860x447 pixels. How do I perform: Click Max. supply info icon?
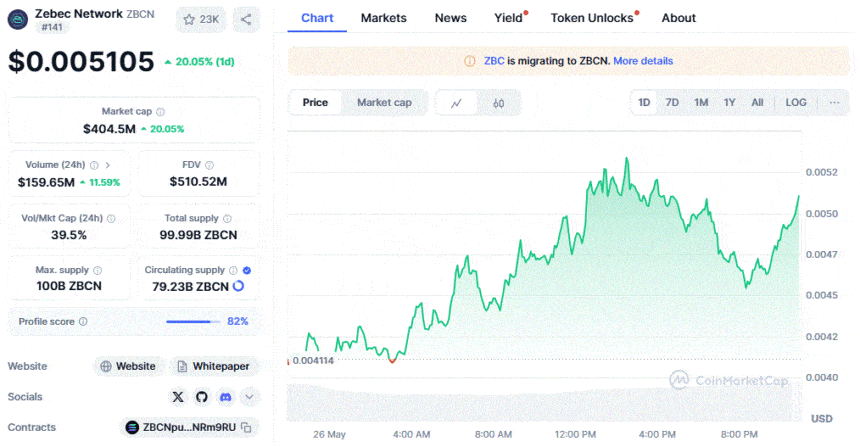coord(98,270)
